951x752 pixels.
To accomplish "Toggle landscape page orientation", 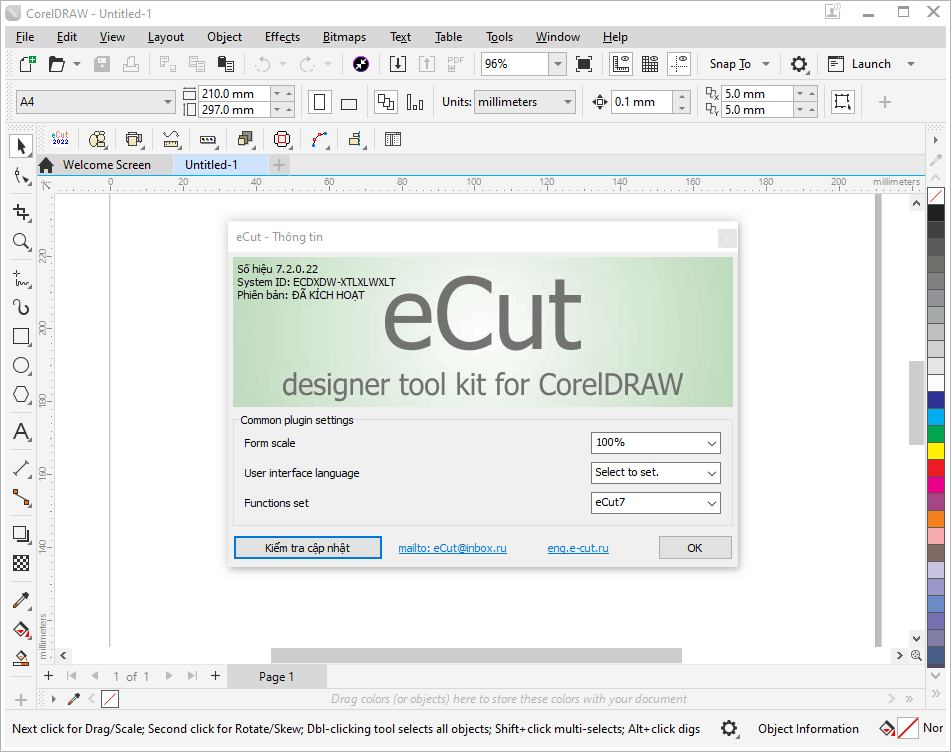I will pyautogui.click(x=347, y=101).
